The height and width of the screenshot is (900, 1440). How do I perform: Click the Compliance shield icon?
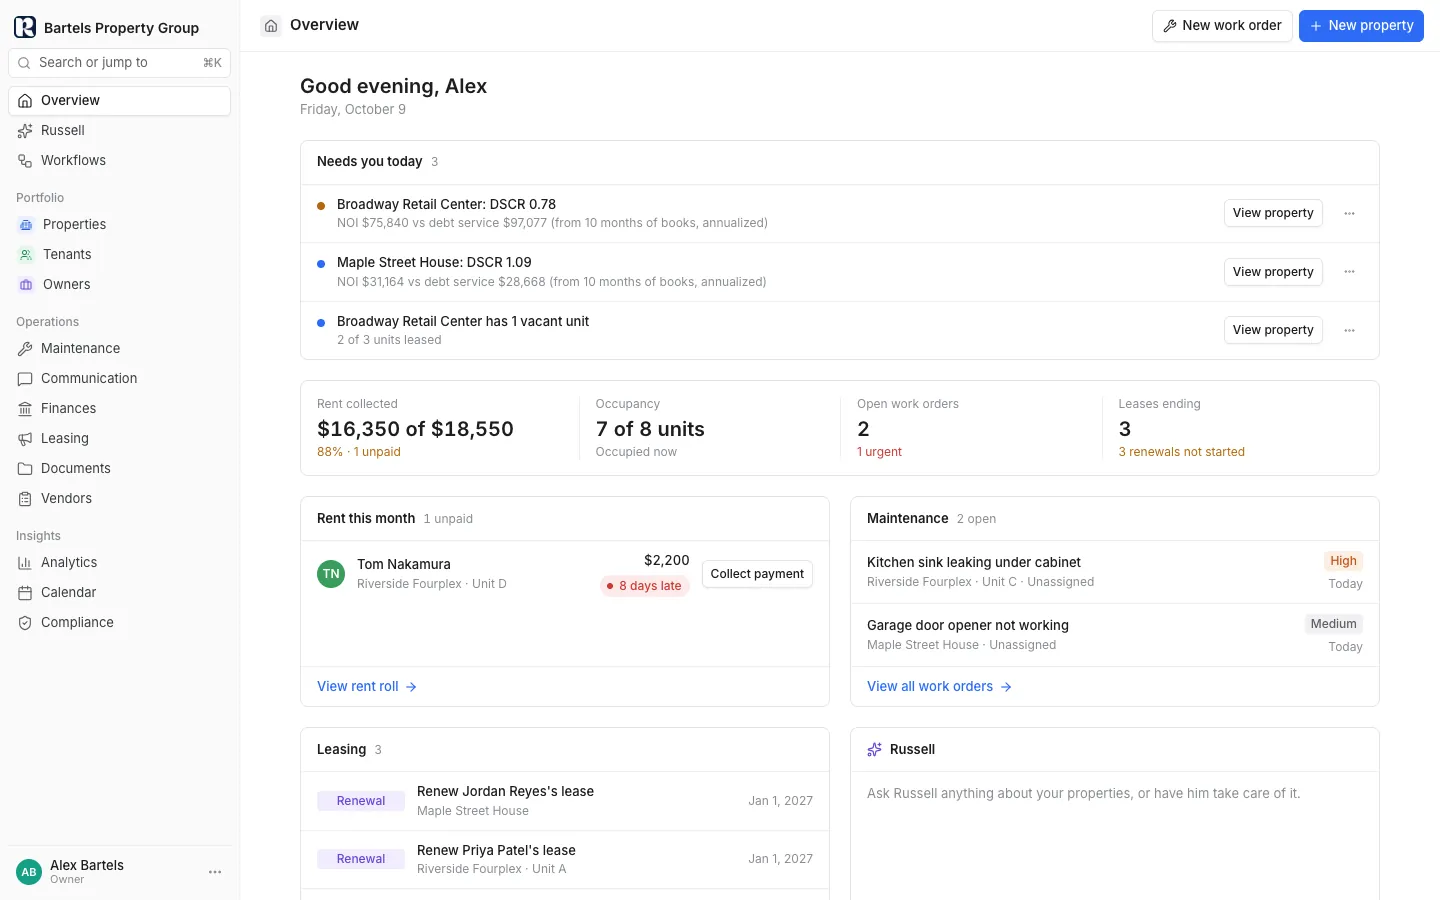pyautogui.click(x=25, y=623)
